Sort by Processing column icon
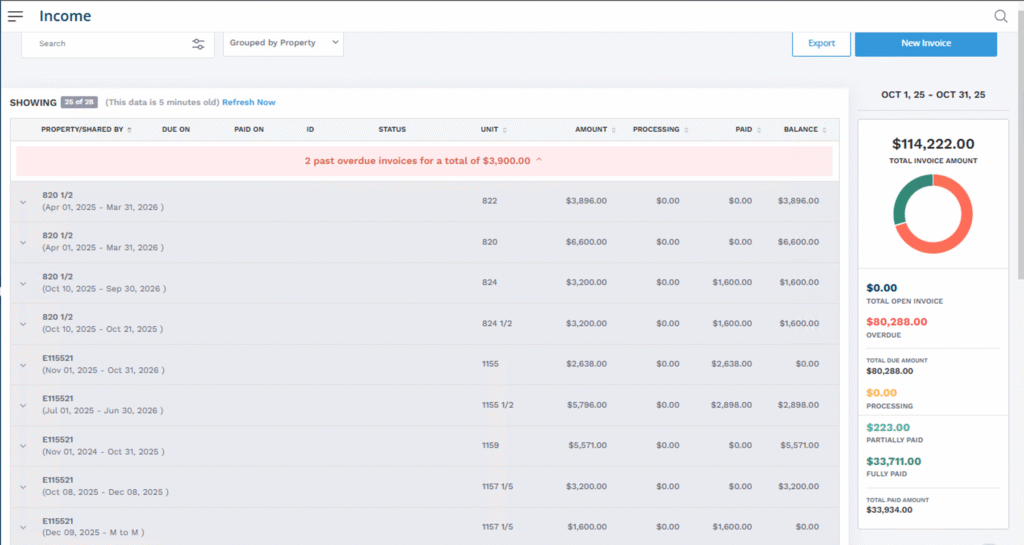The width and height of the screenshot is (1024, 545). [686, 130]
